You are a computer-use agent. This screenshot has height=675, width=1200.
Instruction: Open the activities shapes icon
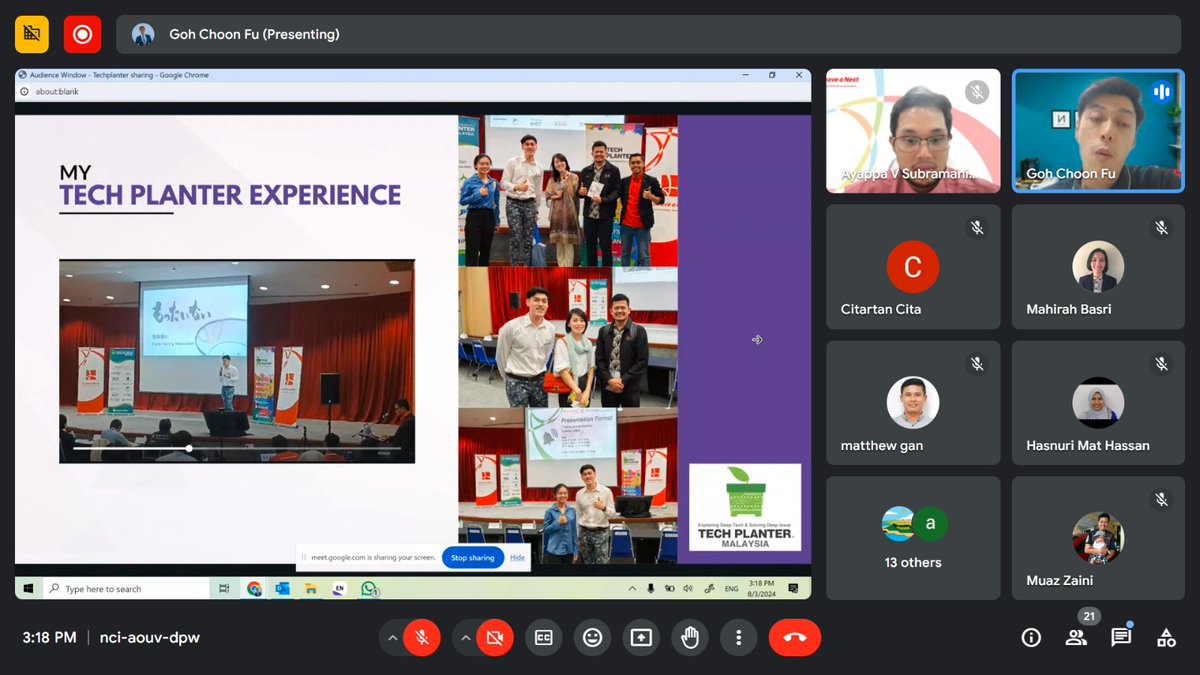click(x=1166, y=637)
